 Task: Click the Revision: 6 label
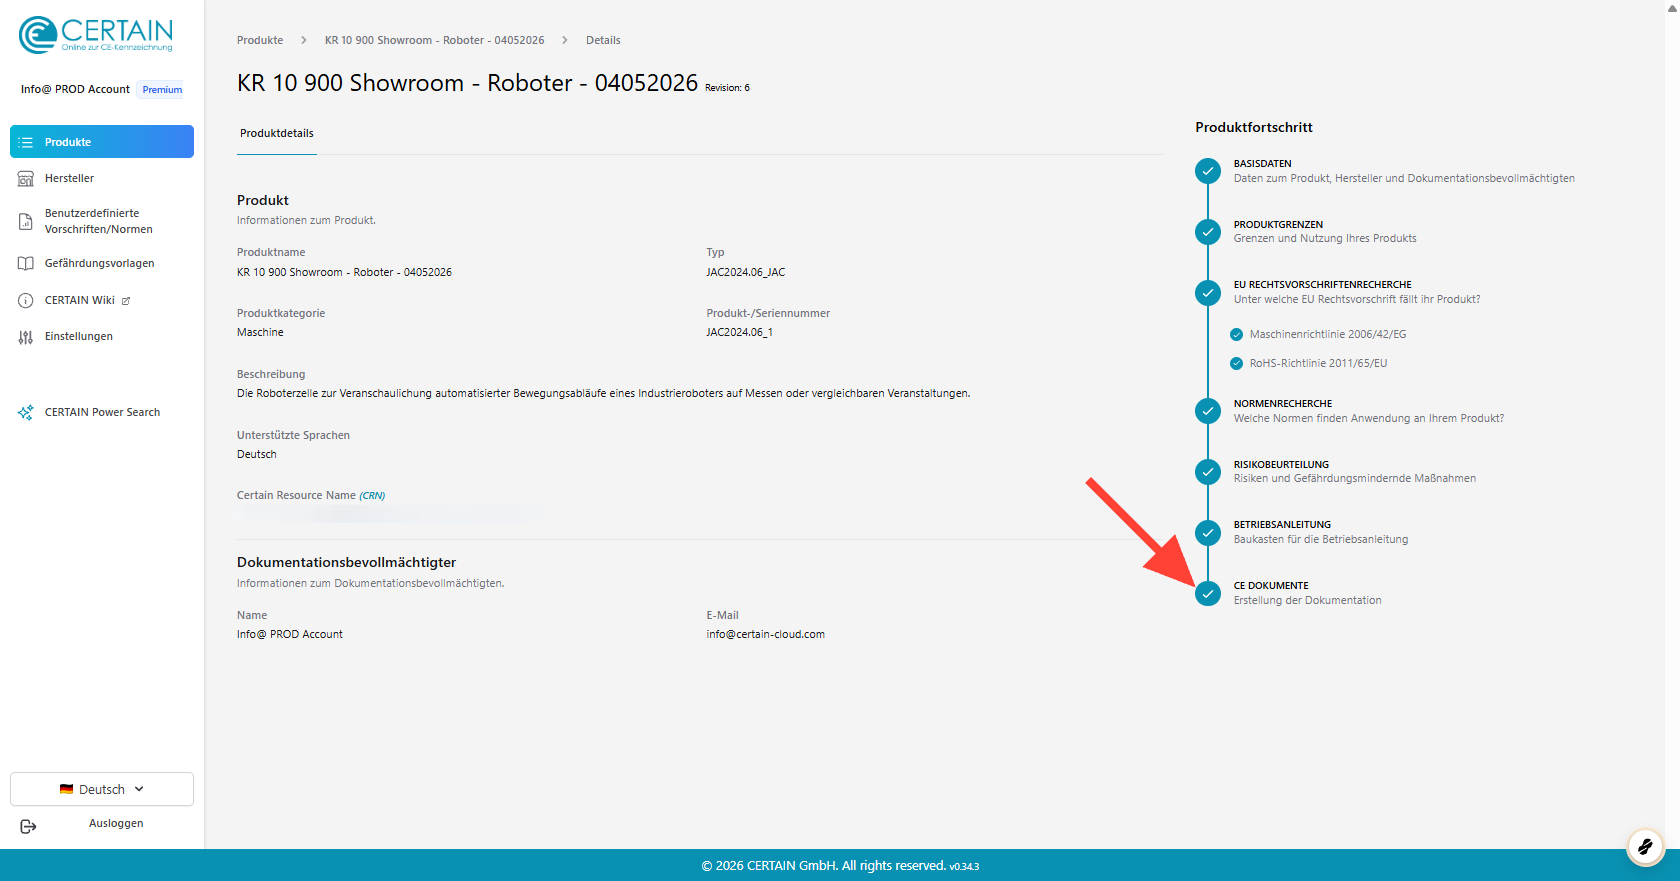(x=727, y=88)
